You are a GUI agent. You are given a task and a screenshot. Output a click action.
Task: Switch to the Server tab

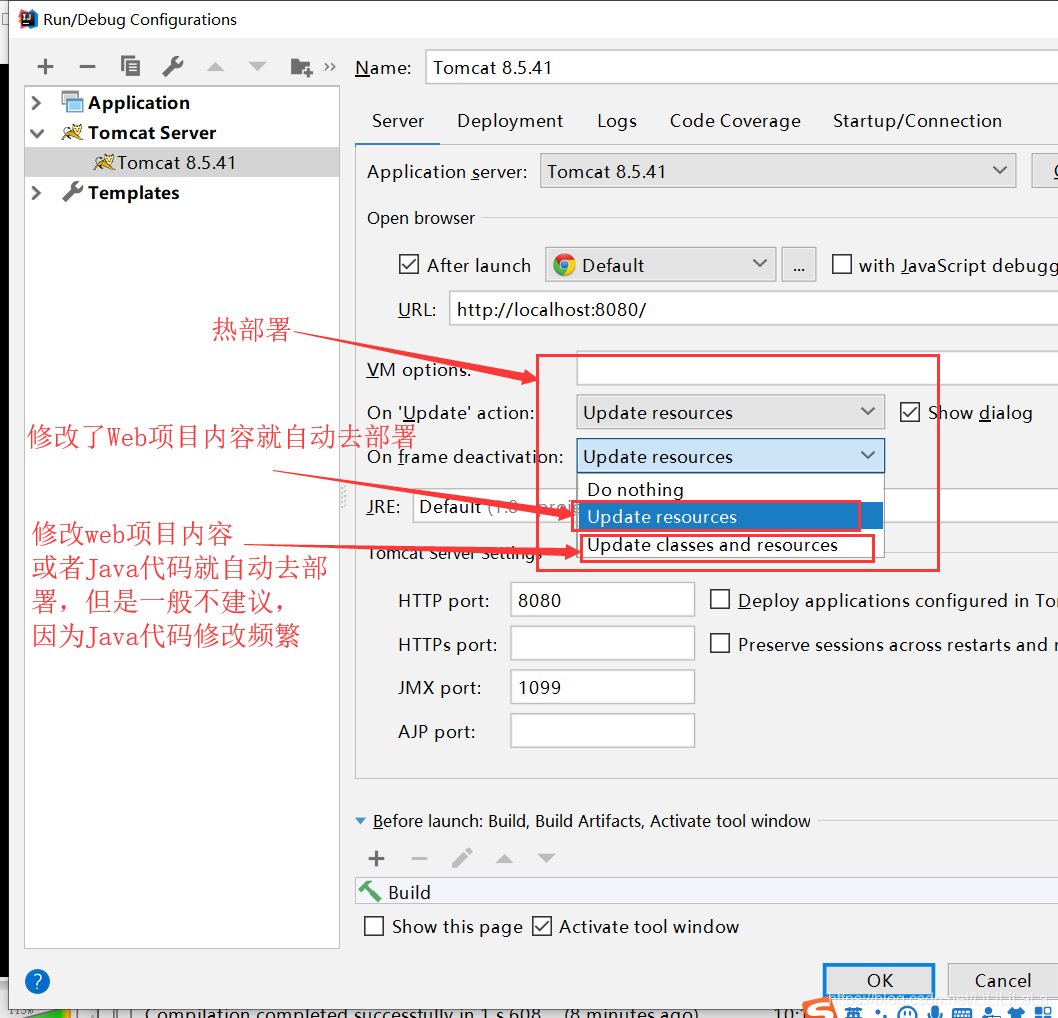tap(397, 121)
